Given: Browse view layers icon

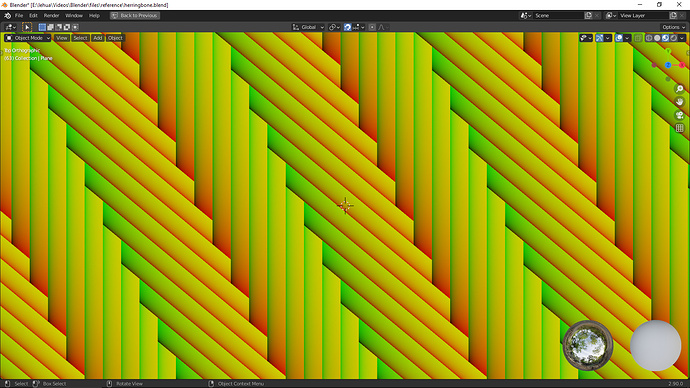Looking at the screenshot, I should 611,15.
